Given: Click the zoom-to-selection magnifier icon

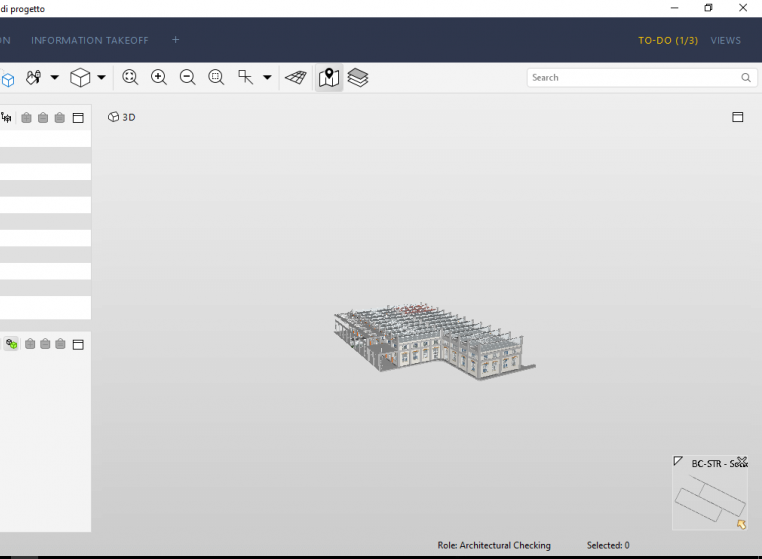Looking at the screenshot, I should (x=216, y=77).
